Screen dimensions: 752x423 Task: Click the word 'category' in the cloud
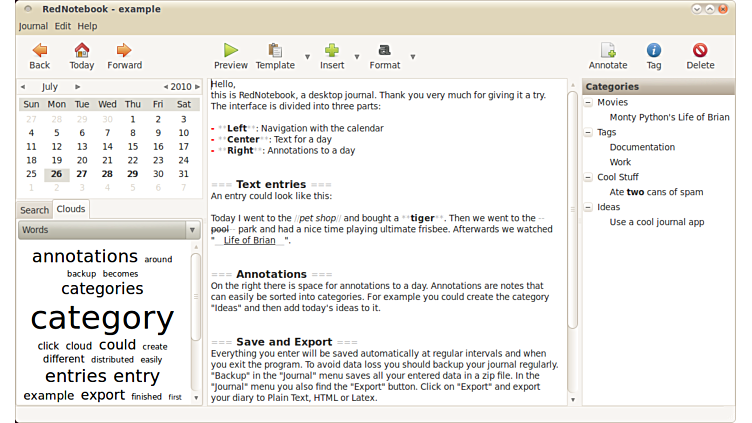[x=102, y=318]
